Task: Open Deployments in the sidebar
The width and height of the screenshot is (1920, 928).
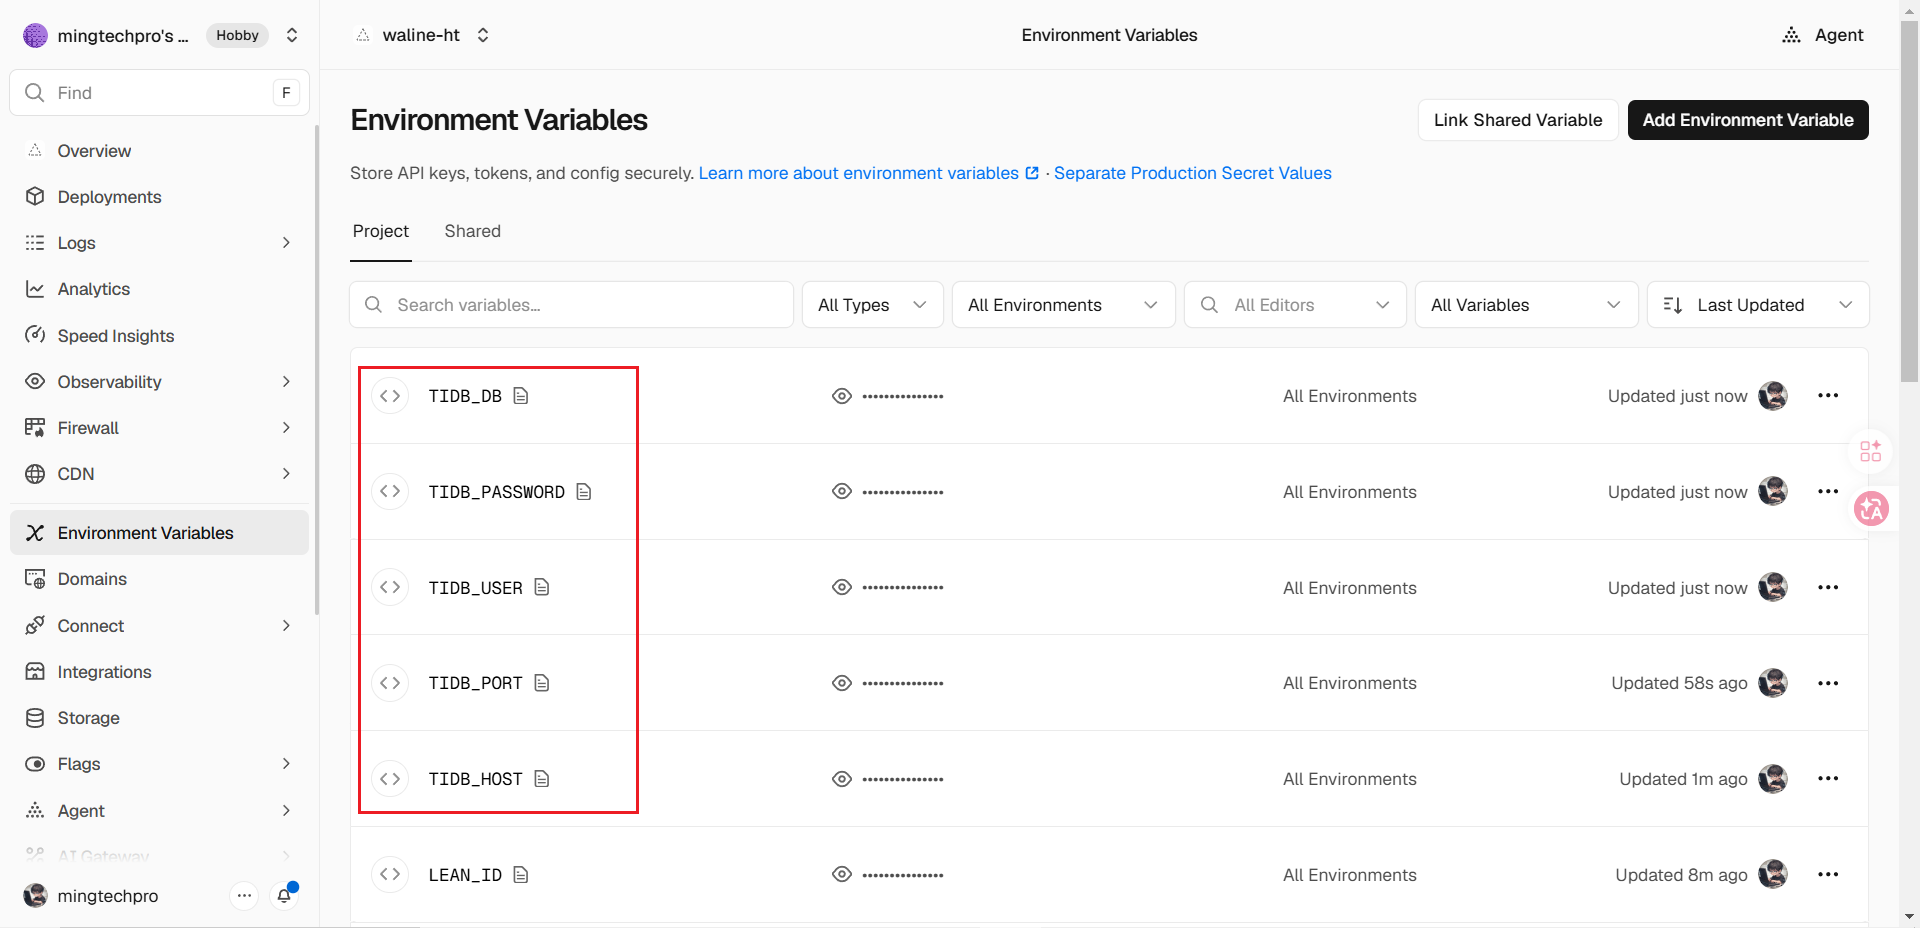Action: (160, 197)
